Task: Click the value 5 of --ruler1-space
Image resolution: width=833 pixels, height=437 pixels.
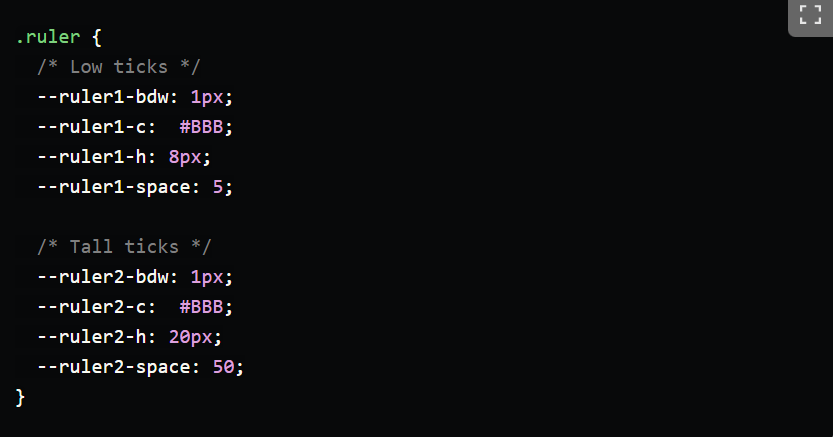Action: [x=218, y=187]
